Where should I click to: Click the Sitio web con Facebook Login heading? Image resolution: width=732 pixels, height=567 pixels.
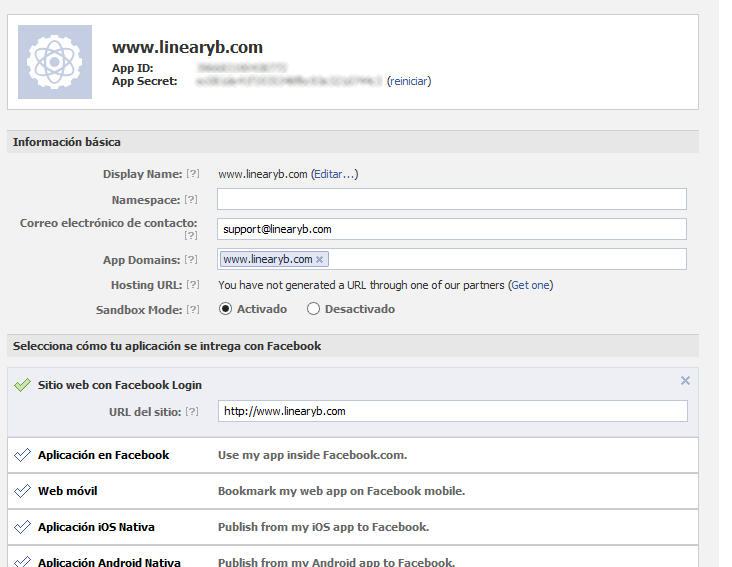tap(120, 385)
